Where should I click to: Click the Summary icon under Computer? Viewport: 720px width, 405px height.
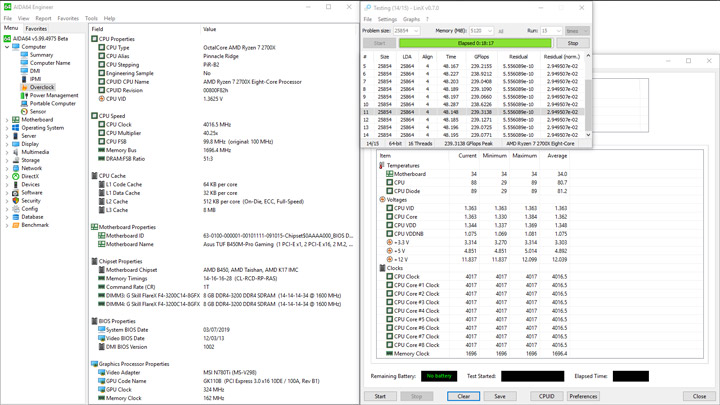pos(24,55)
